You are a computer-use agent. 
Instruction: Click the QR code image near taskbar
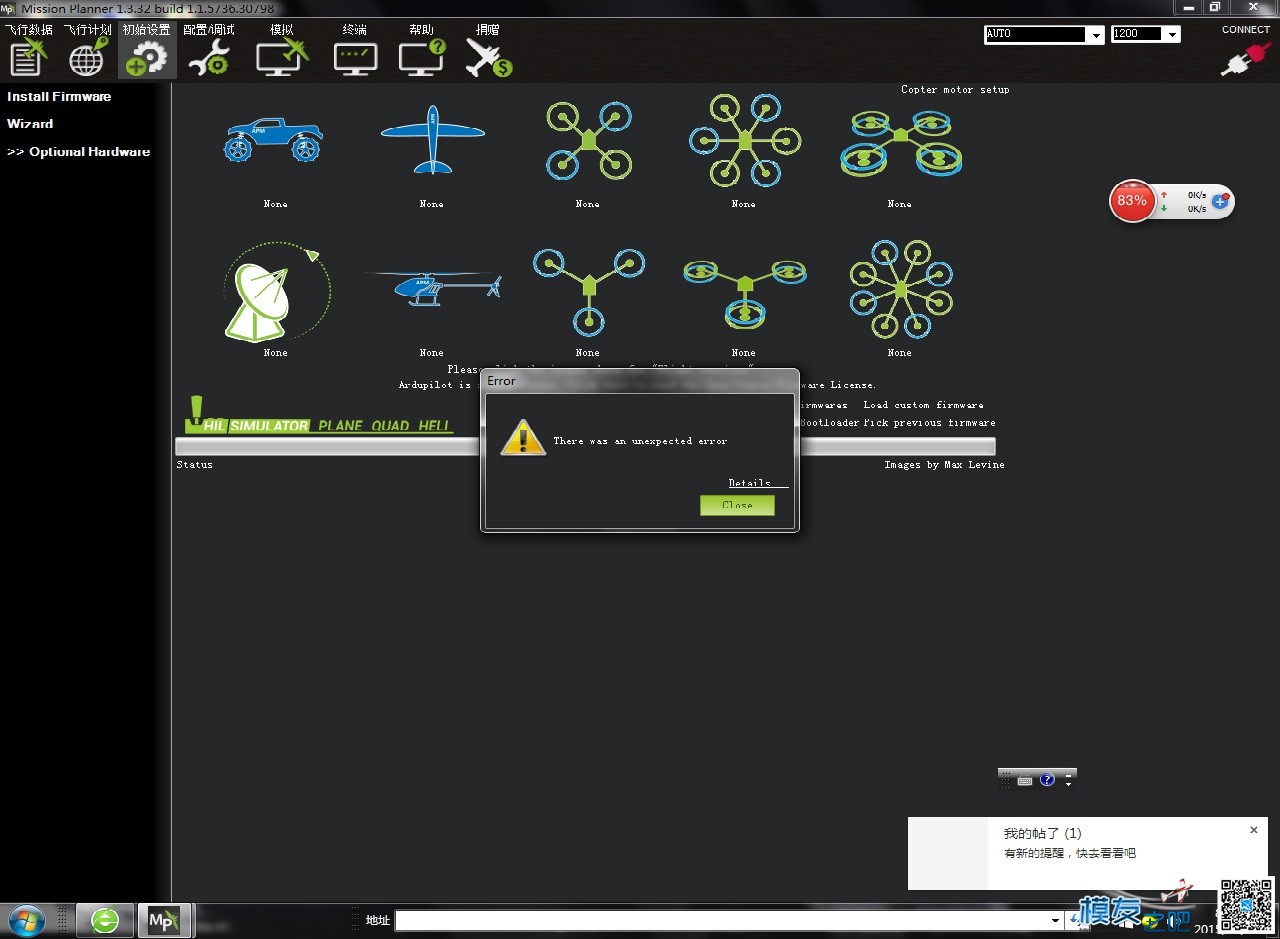tap(1246, 904)
